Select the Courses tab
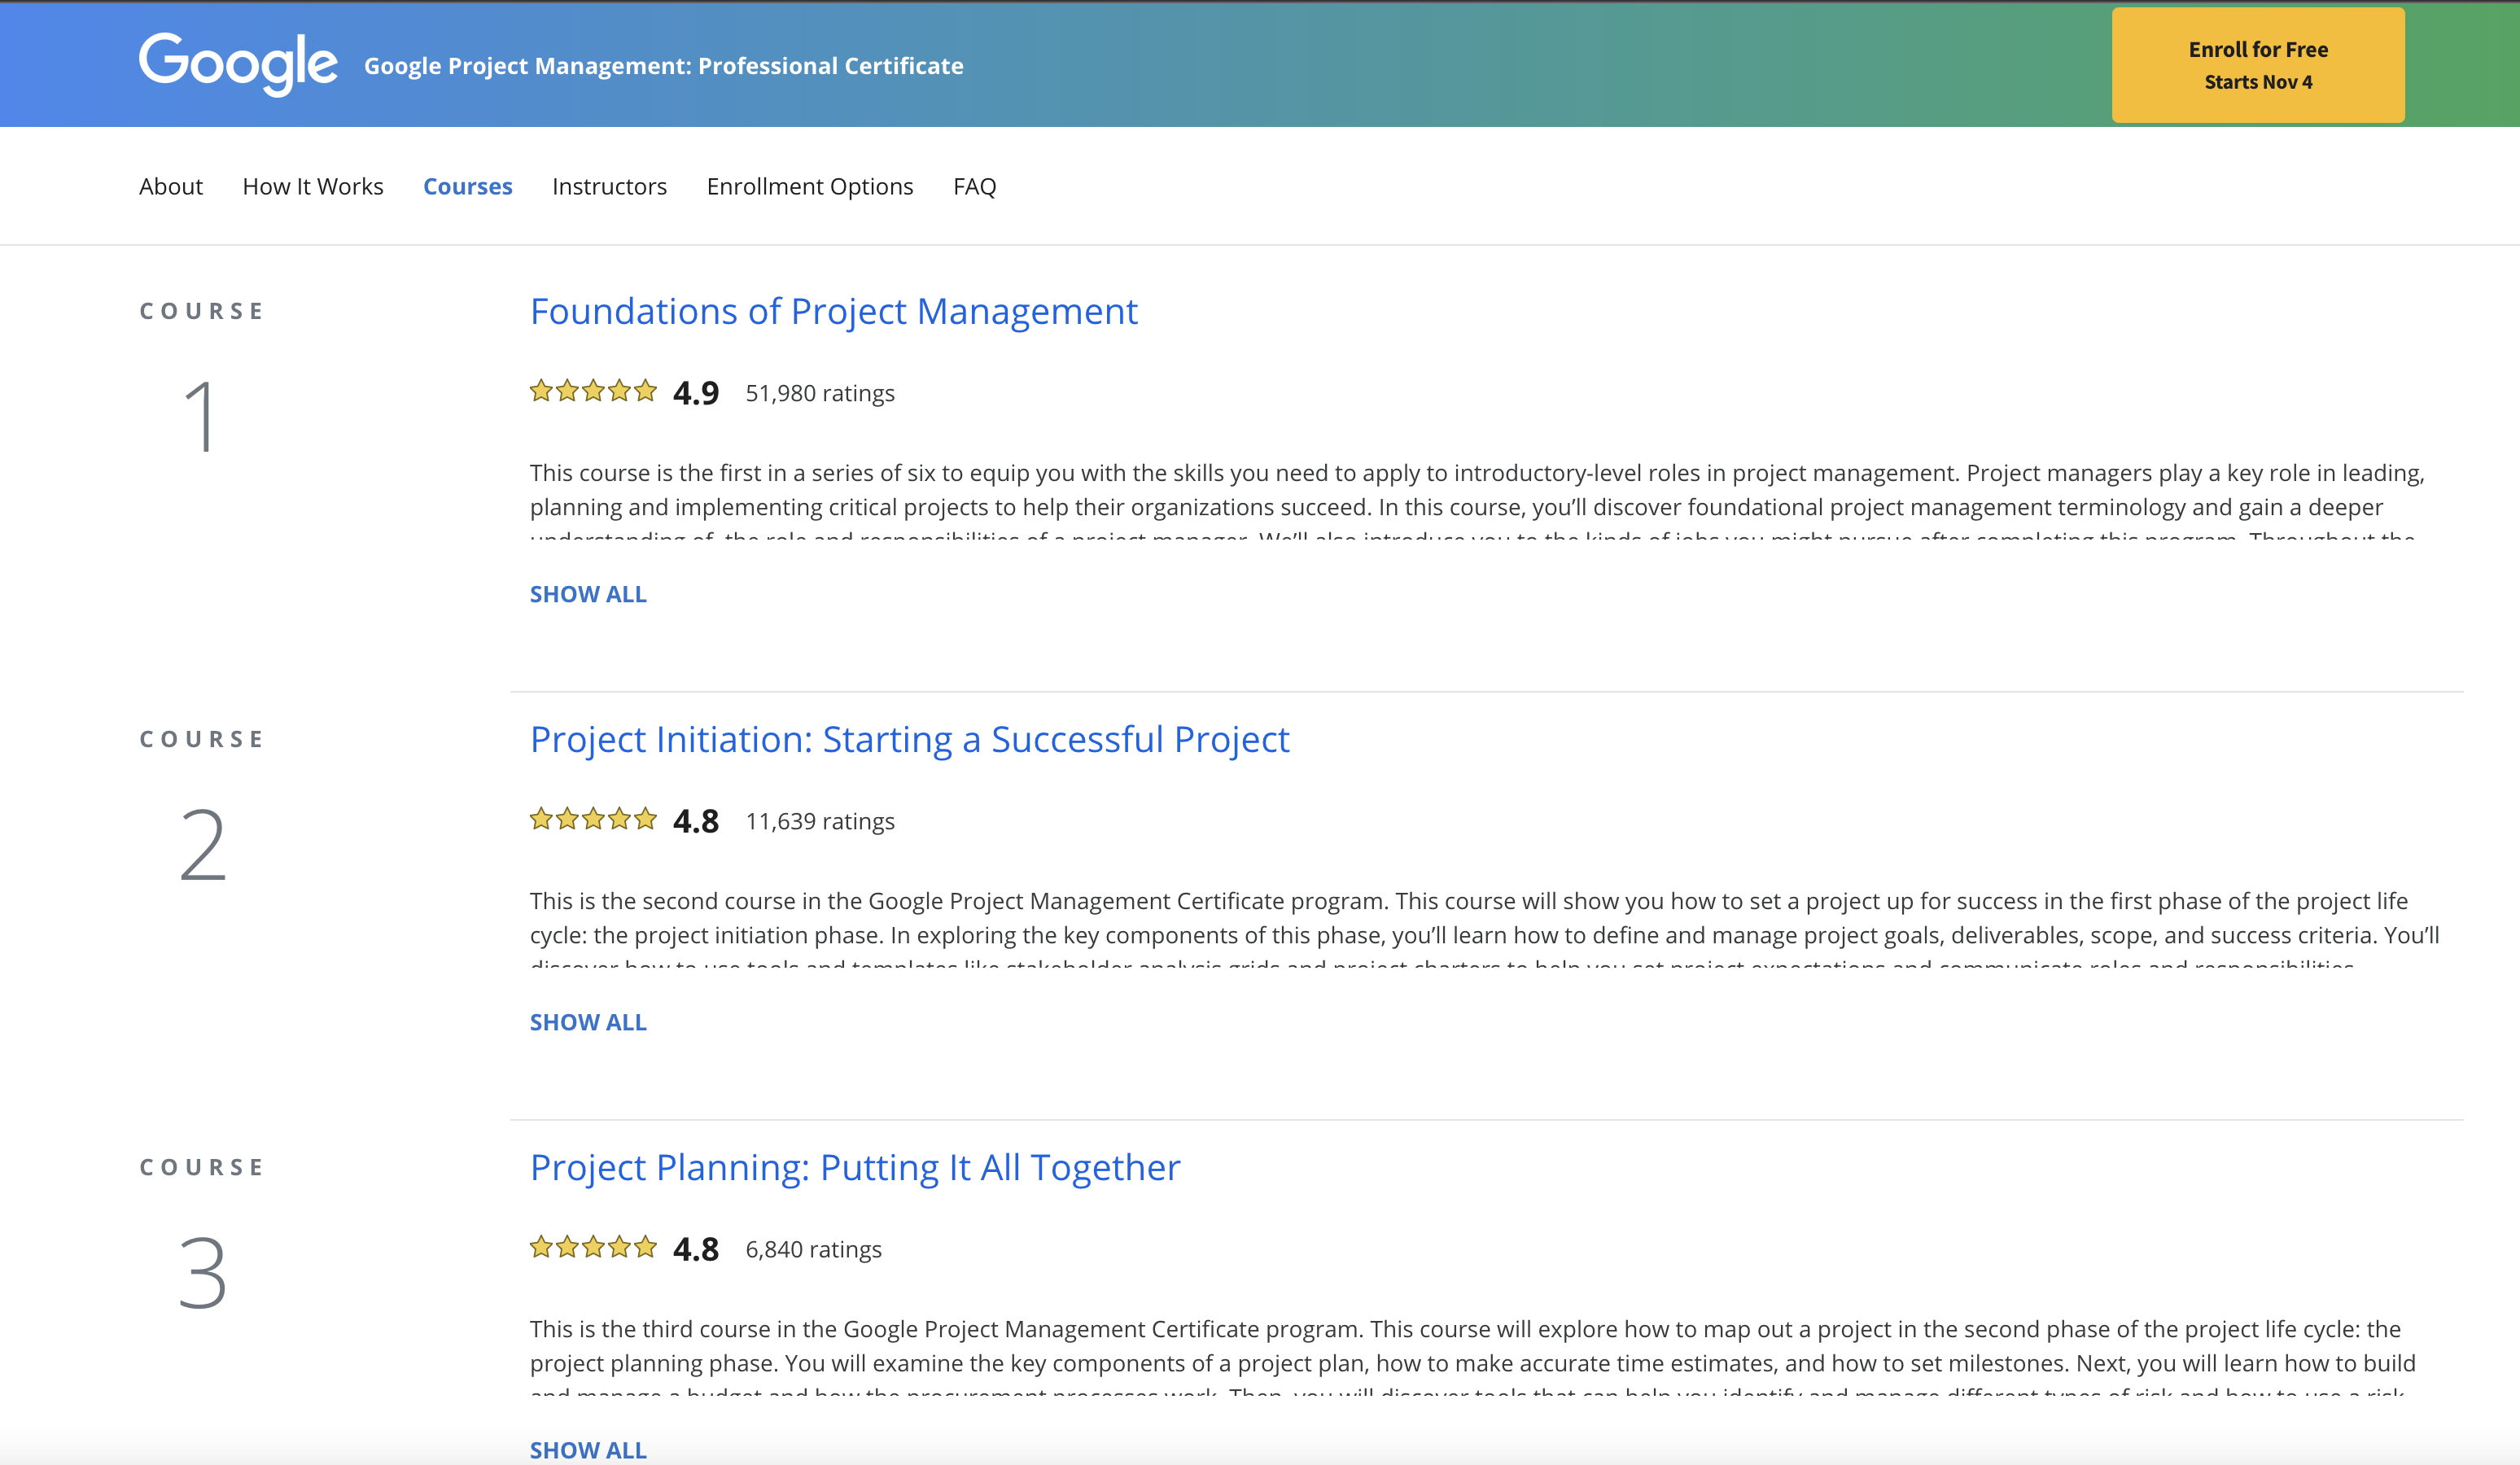Screen dimensions: 2520x1465 click(467, 186)
